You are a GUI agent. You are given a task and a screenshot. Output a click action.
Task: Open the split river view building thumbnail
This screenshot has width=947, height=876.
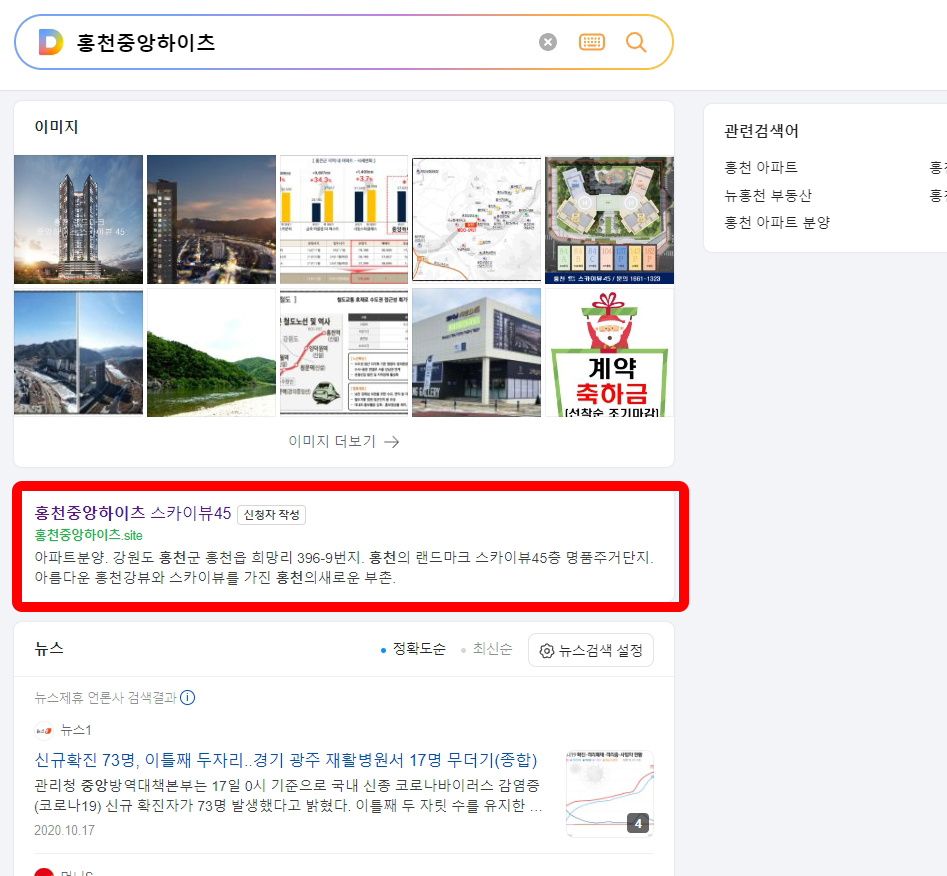coord(79,352)
